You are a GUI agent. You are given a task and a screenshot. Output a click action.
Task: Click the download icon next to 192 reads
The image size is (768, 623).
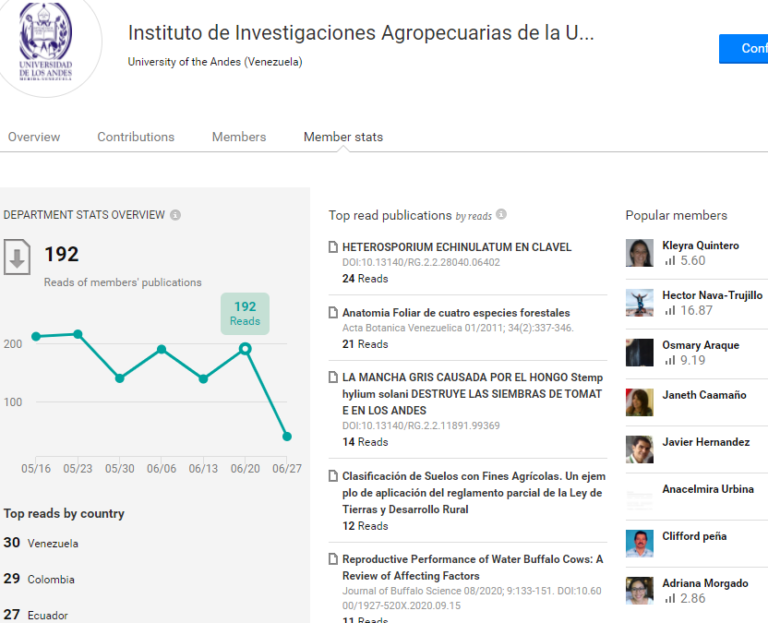[x=17, y=257]
